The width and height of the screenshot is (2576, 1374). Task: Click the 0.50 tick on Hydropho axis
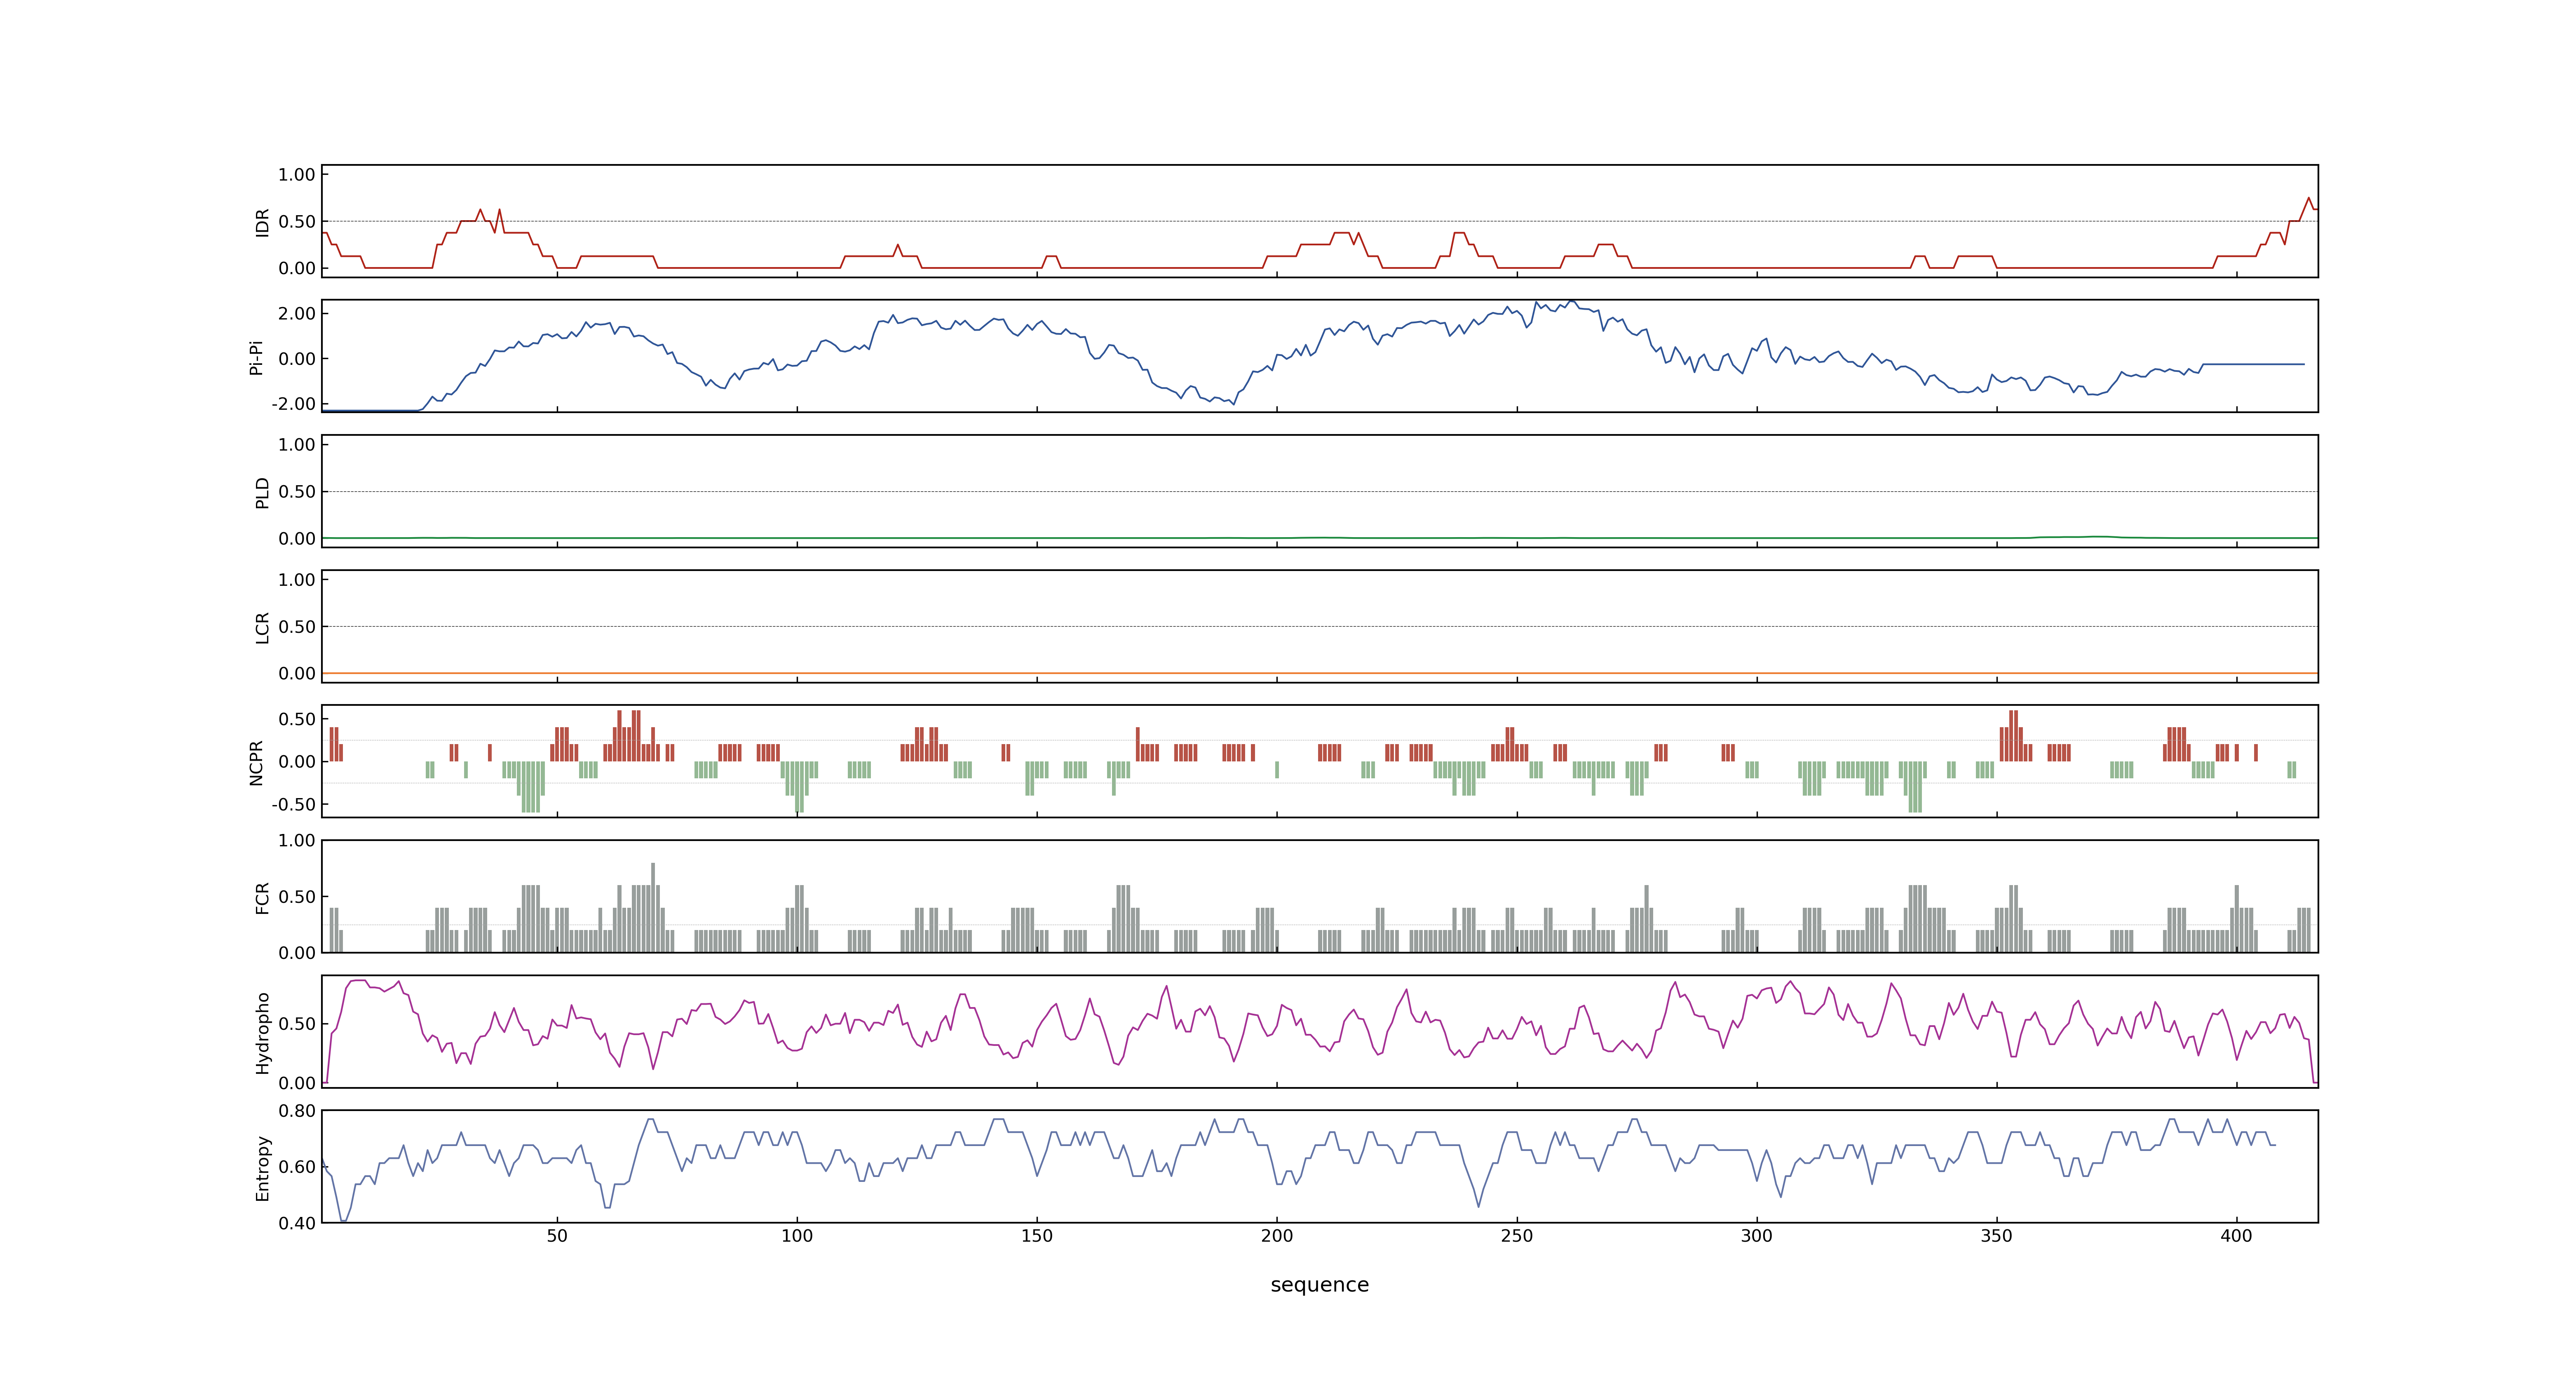297,1023
